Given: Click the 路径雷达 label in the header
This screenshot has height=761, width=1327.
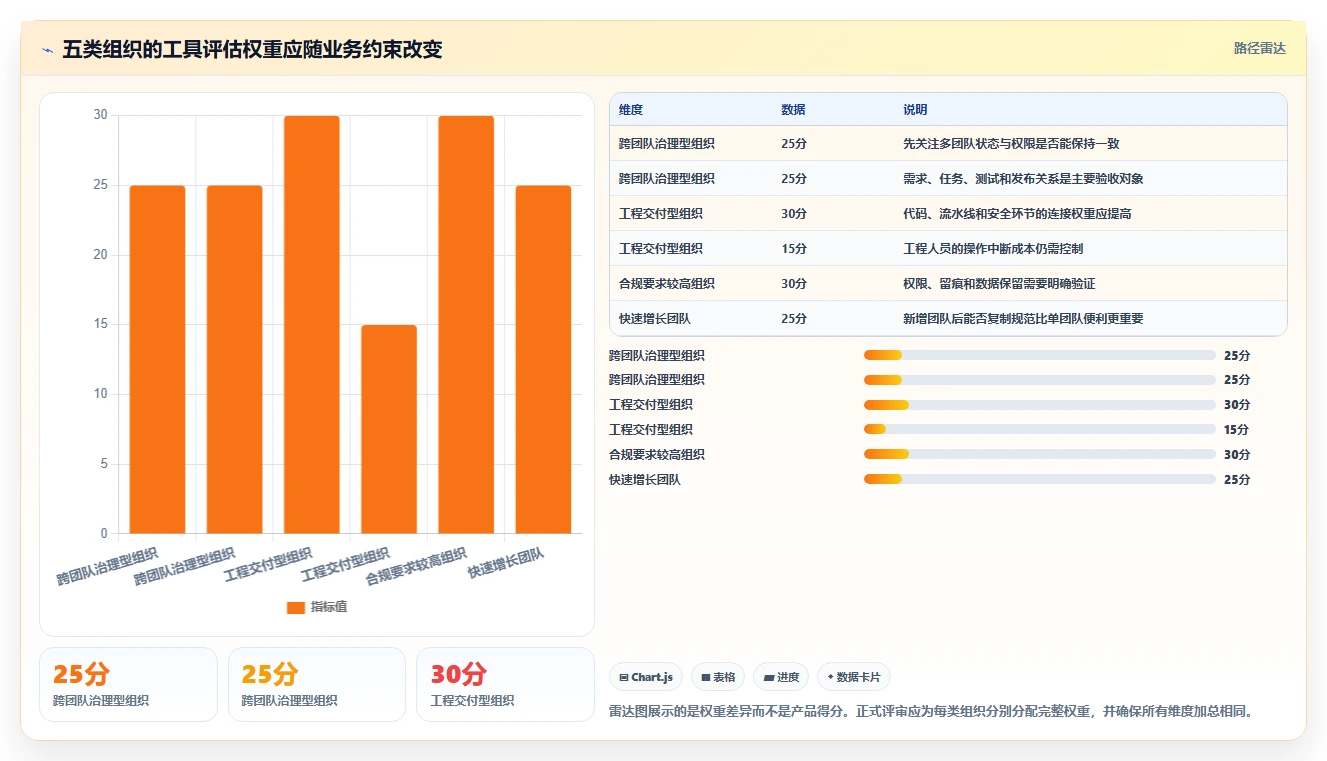Looking at the screenshot, I should click(x=1259, y=48).
